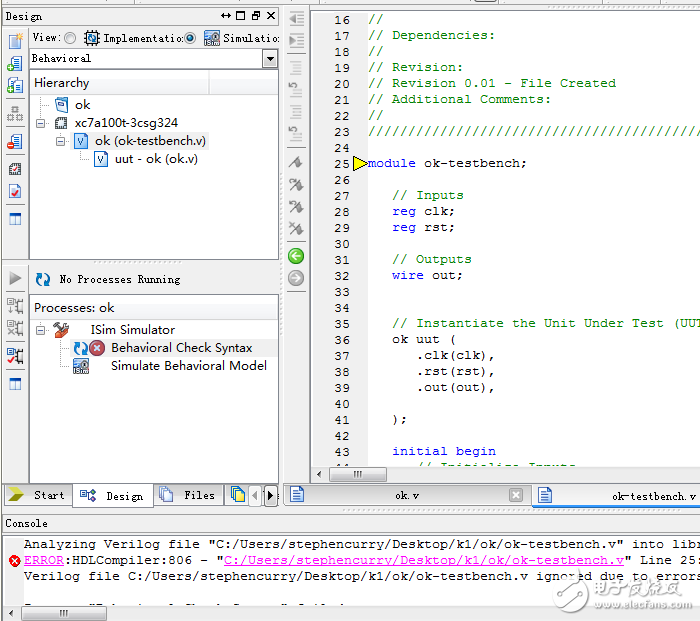Click the Console horizontal scrollbar thumb

[64, 613]
